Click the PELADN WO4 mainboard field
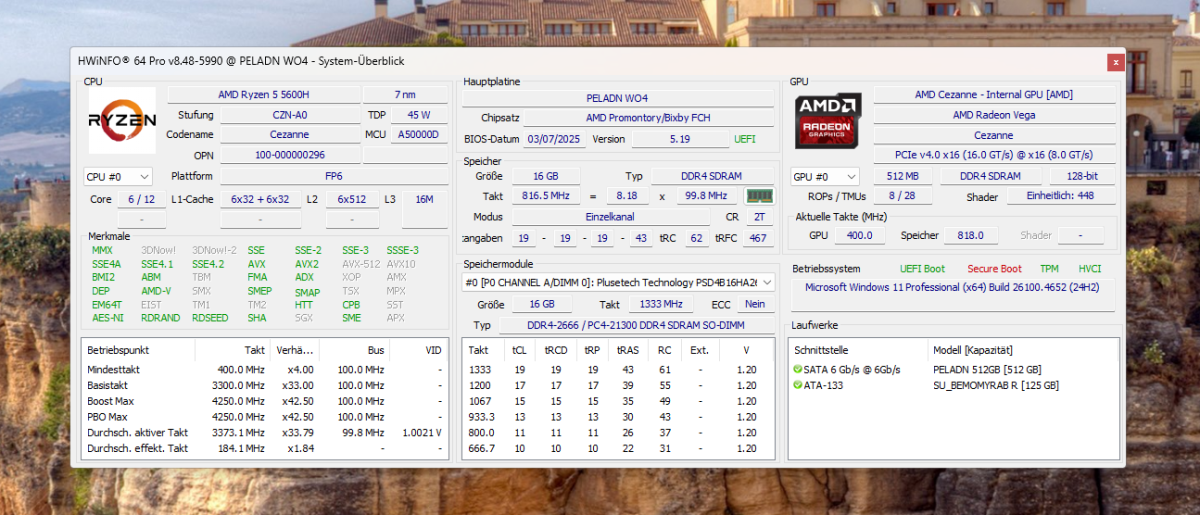Viewport: 1200px width, 515px height. click(x=617, y=98)
